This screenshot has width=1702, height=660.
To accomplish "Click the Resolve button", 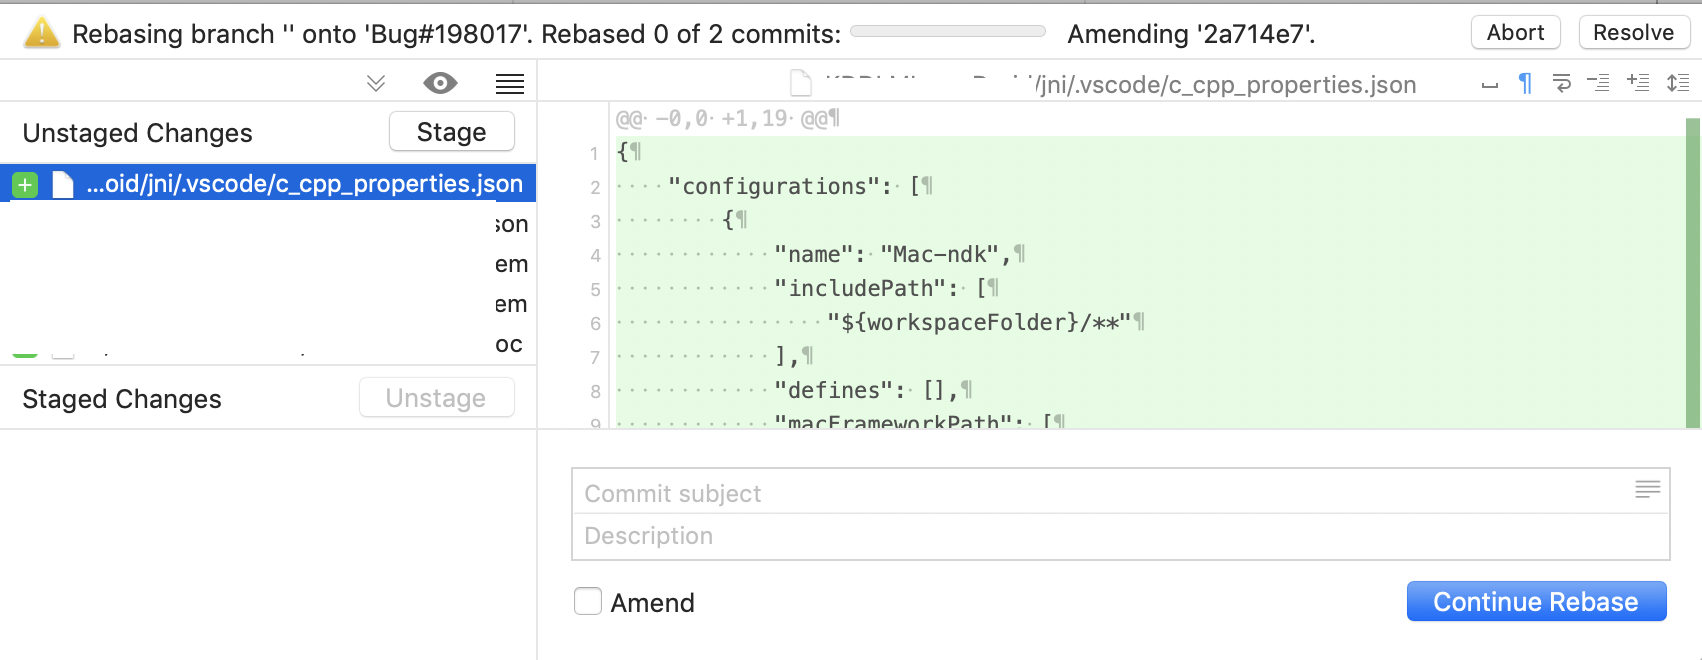I will (1634, 32).
